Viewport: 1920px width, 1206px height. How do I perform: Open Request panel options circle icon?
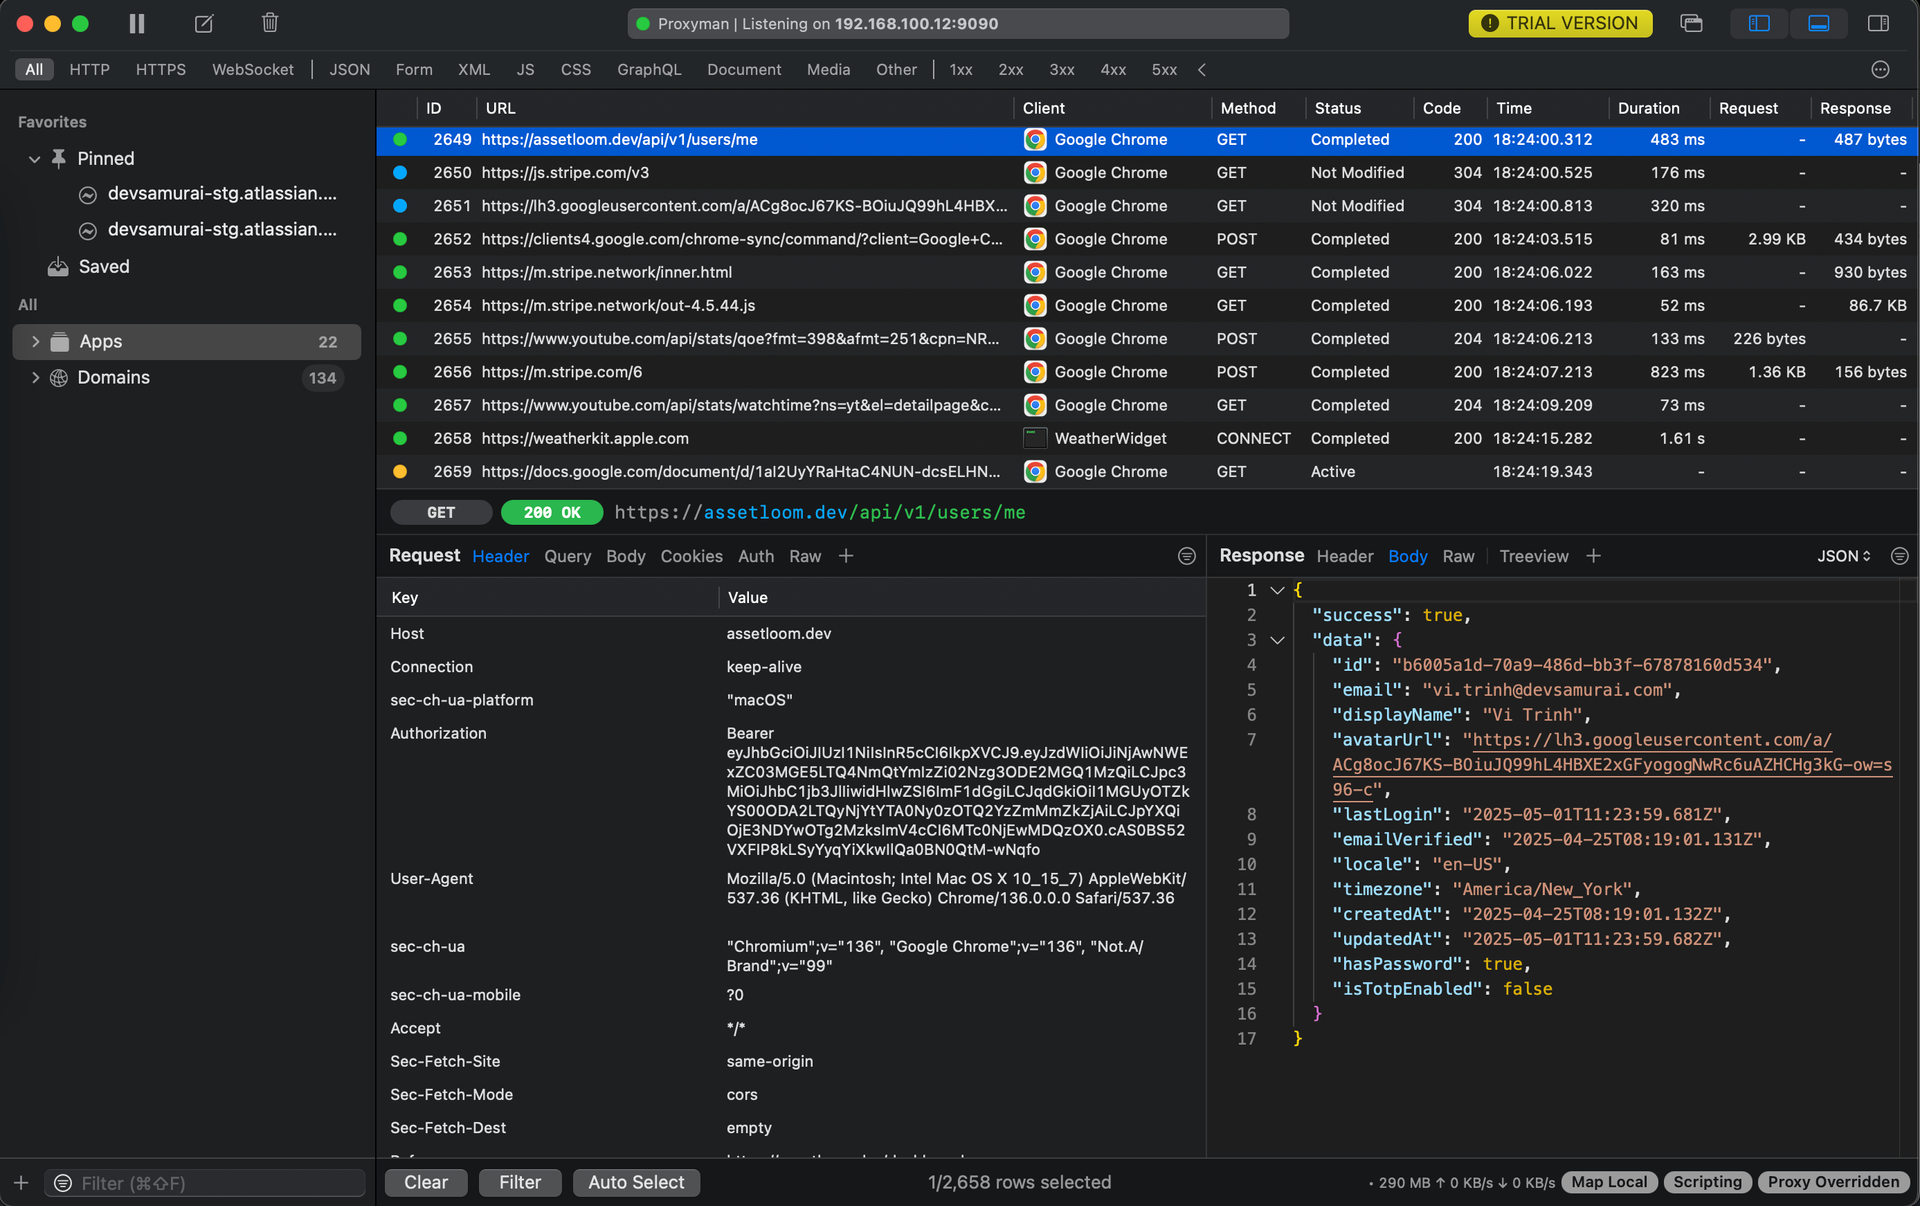1187,556
